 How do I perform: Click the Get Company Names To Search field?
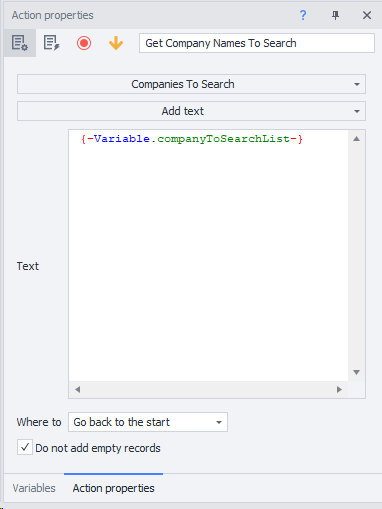point(257,43)
